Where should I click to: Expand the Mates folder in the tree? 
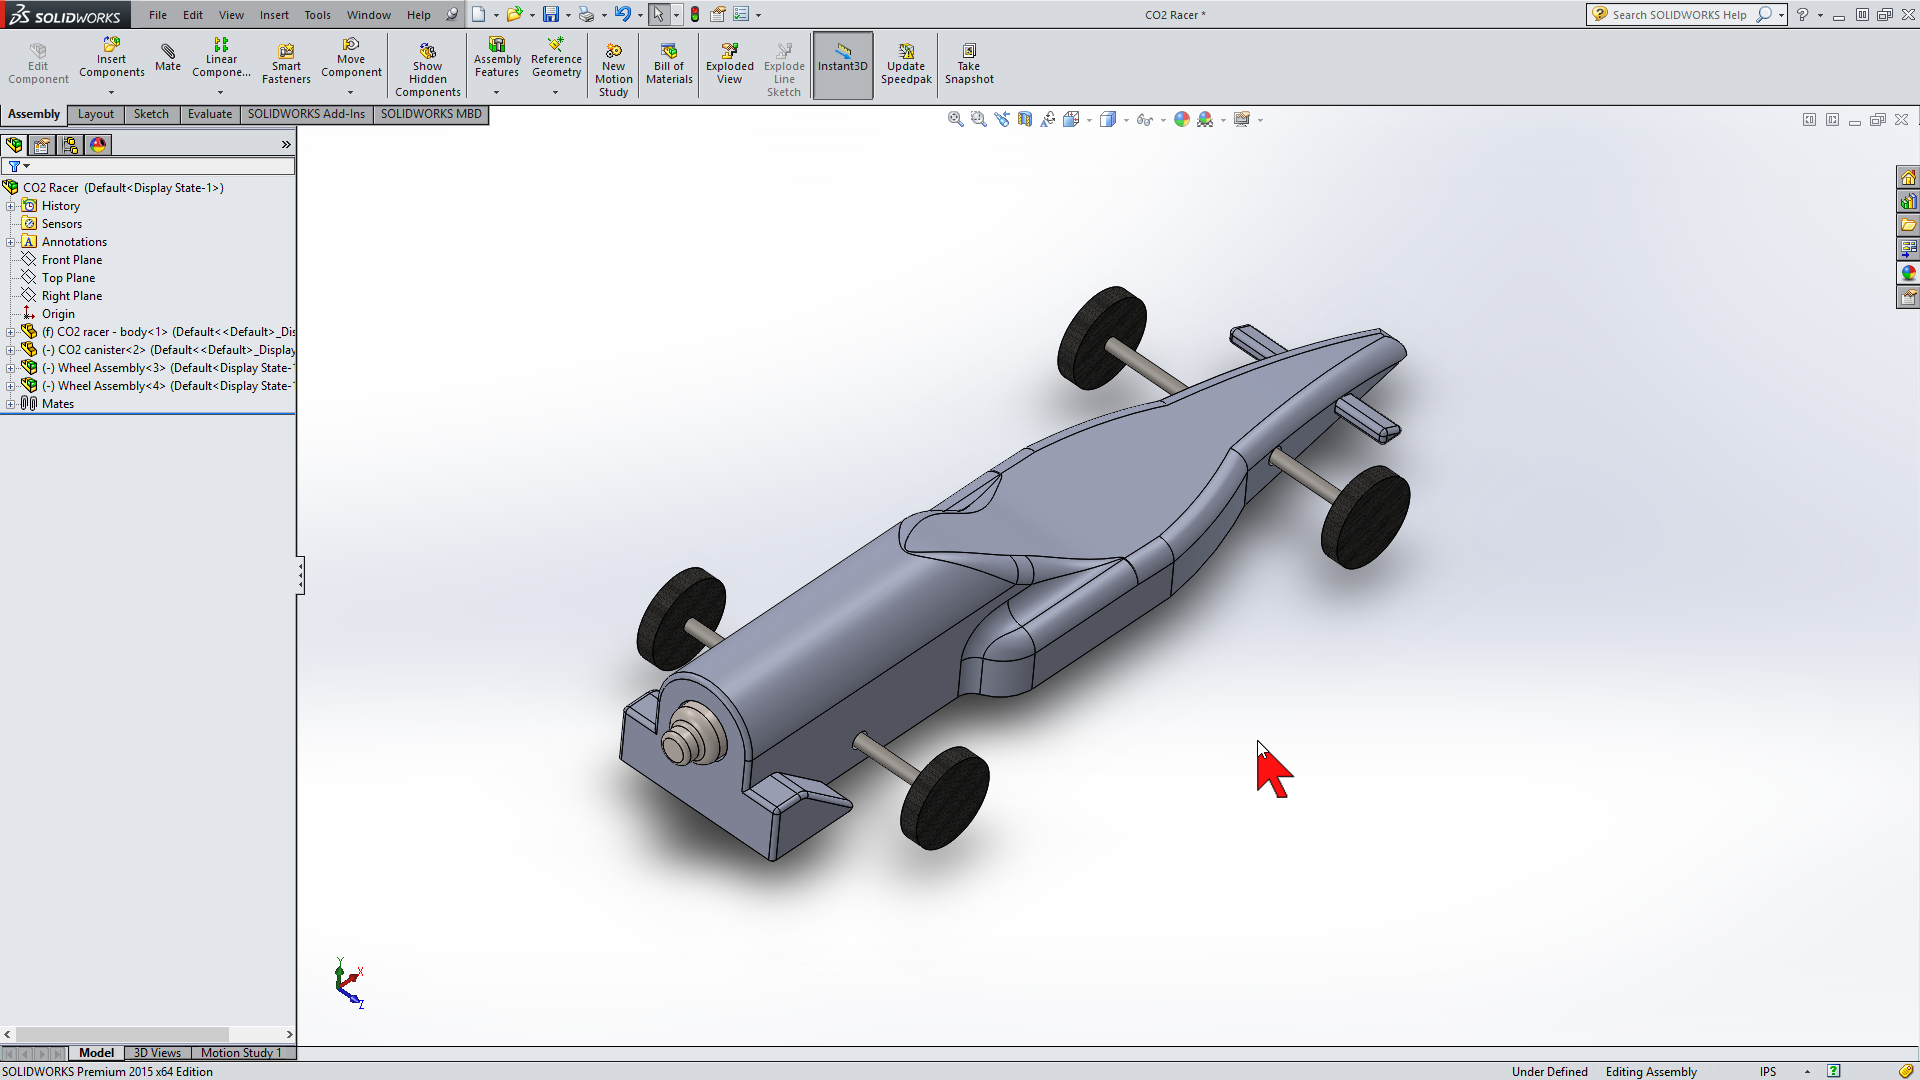(x=11, y=403)
